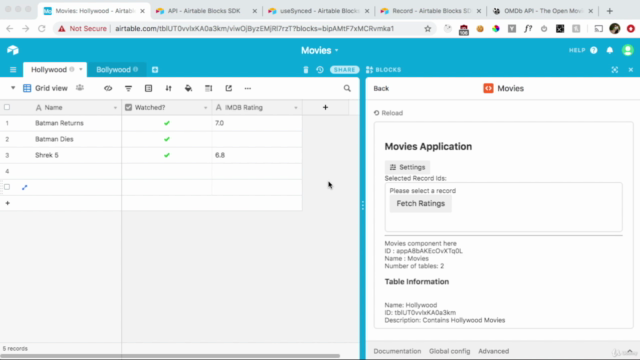Check the row 5 selection checkbox
The height and width of the screenshot is (360, 640).
[7, 187]
